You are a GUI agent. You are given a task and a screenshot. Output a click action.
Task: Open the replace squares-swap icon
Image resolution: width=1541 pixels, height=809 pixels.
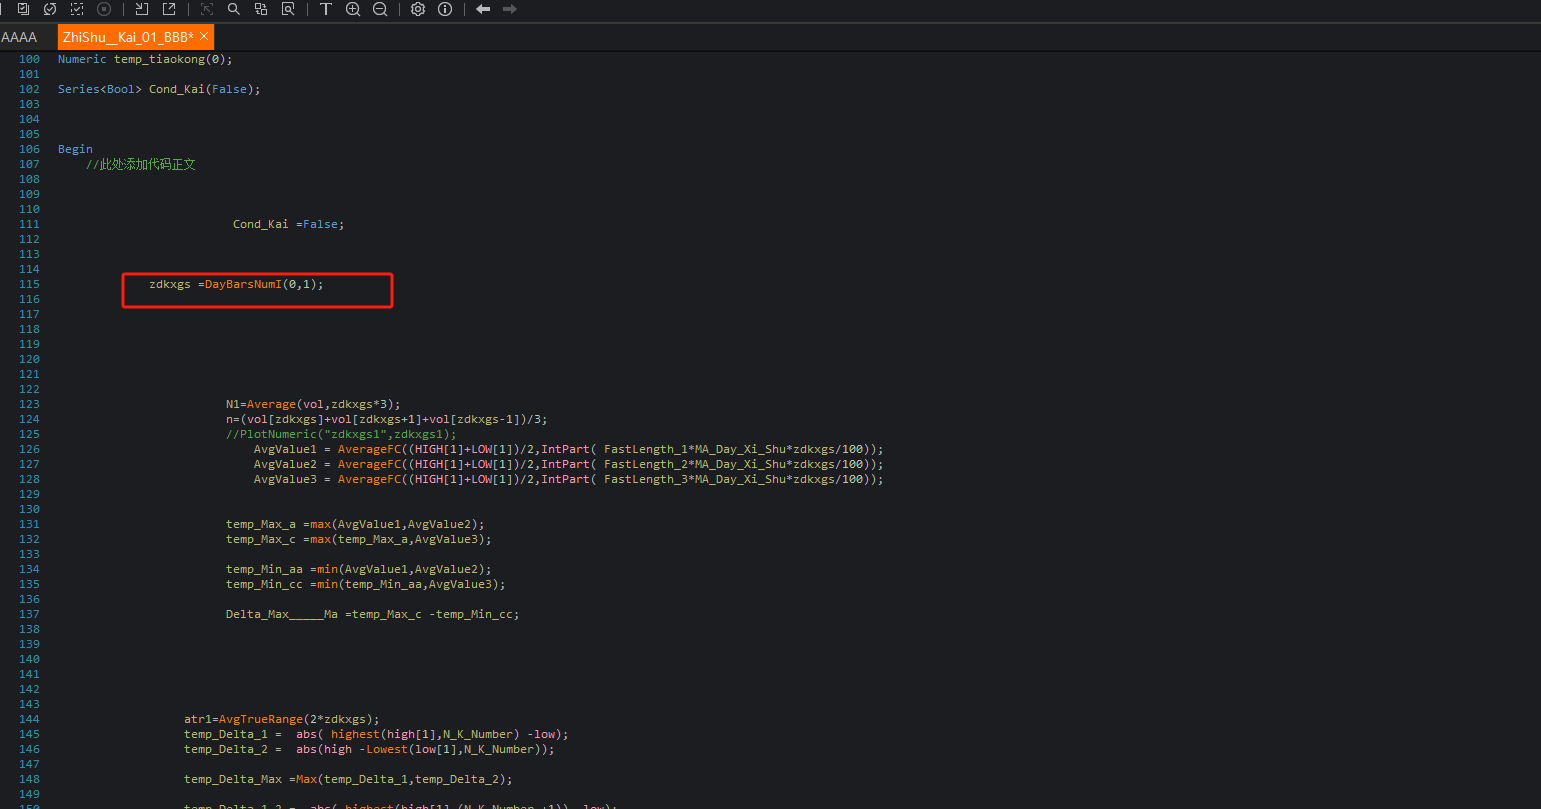[x=261, y=9]
